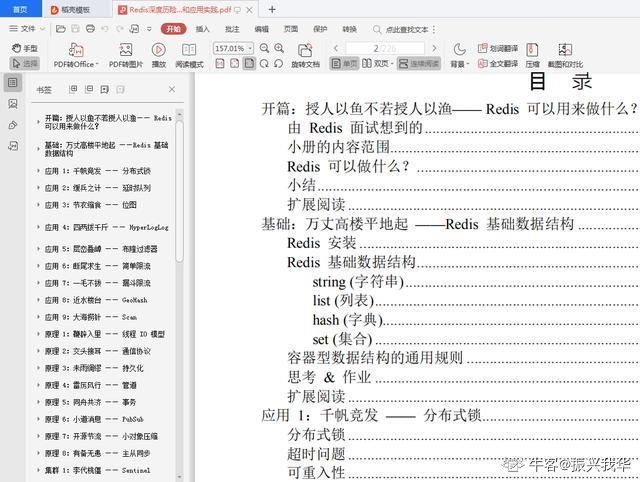Switch to the 编辑 tab

(261, 29)
